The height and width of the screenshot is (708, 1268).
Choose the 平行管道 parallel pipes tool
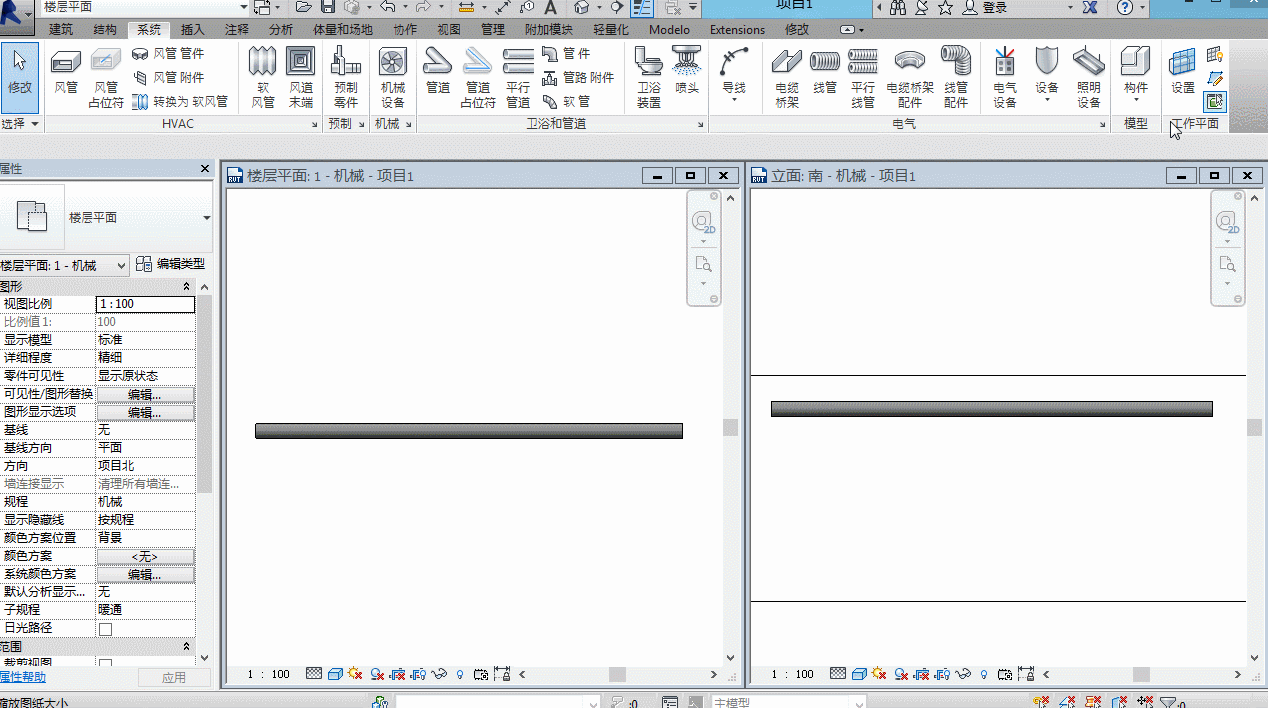tap(518, 77)
